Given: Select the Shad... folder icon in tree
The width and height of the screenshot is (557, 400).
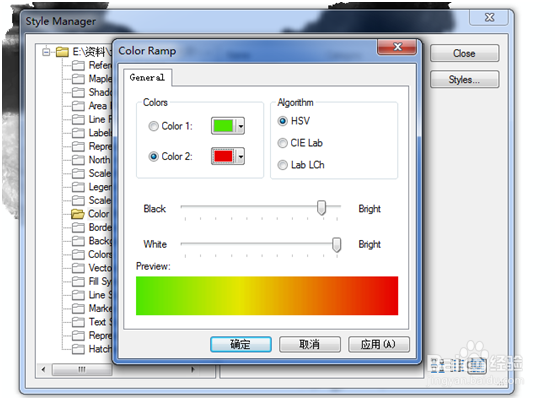Looking at the screenshot, I should [x=78, y=92].
